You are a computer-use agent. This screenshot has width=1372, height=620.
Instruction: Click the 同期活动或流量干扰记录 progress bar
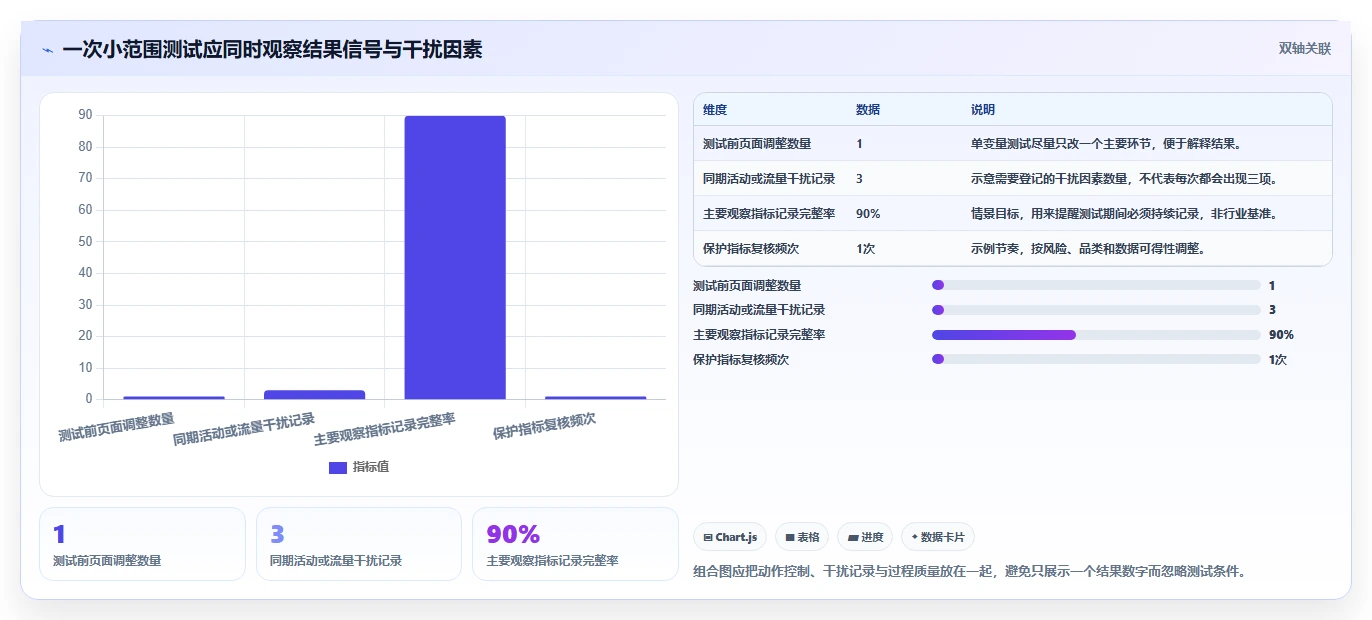coord(1096,310)
